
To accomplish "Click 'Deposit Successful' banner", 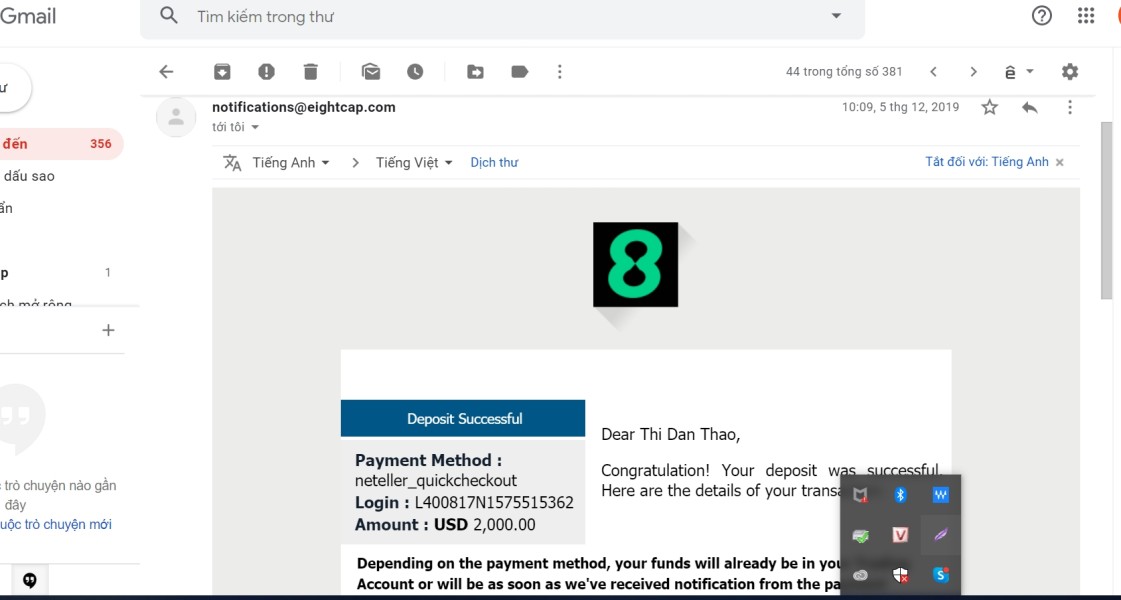I will click(463, 418).
